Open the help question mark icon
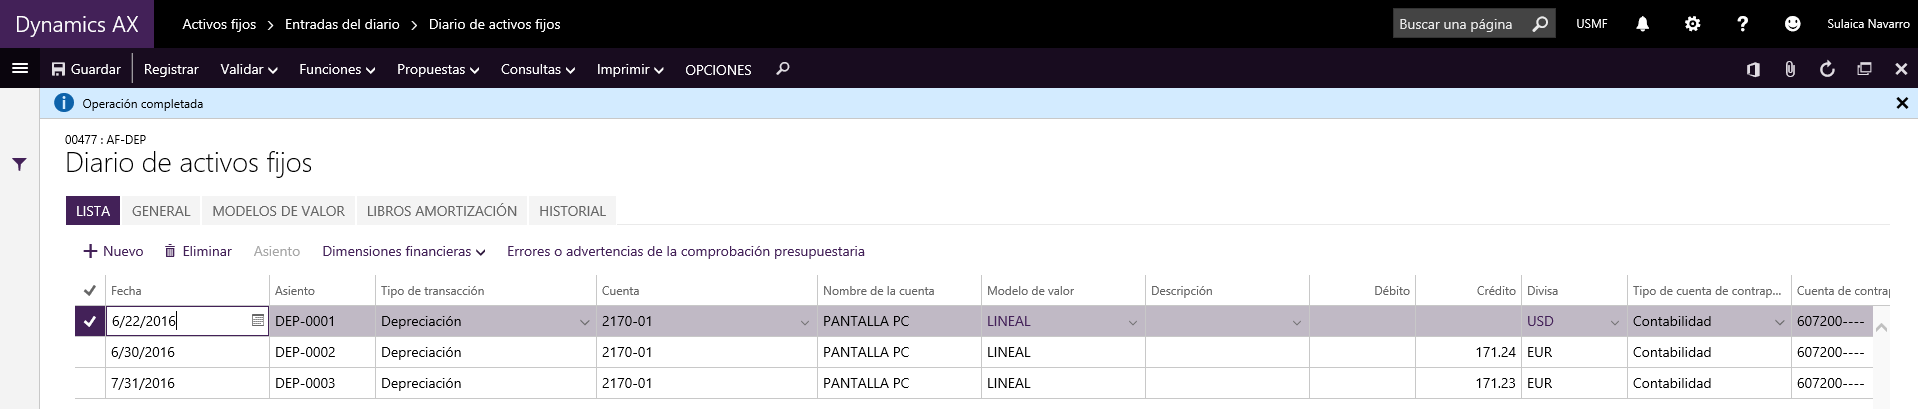 click(x=1742, y=24)
